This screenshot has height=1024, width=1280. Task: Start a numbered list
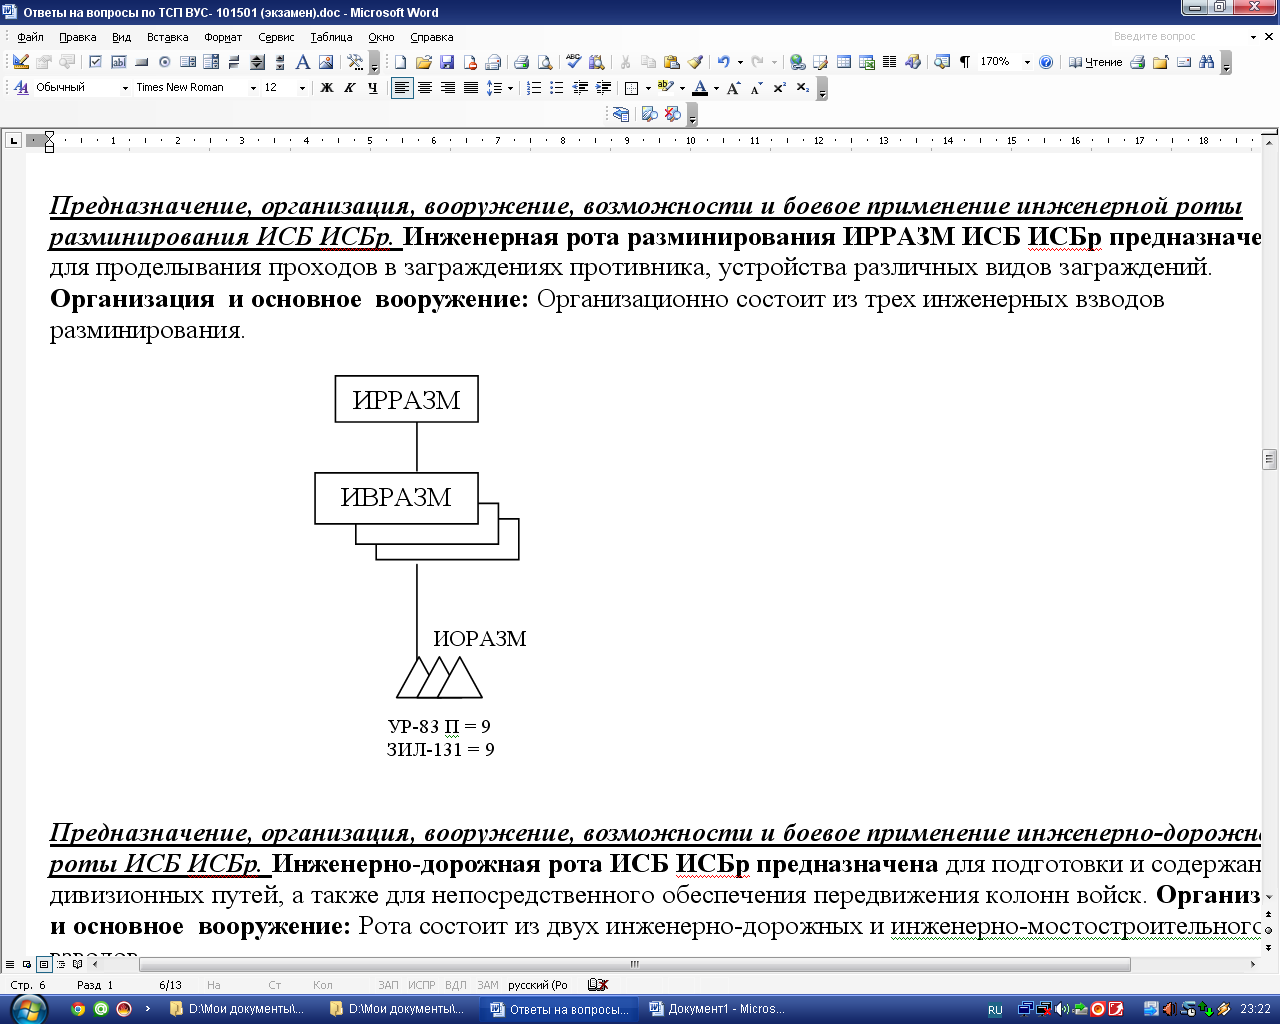click(534, 88)
